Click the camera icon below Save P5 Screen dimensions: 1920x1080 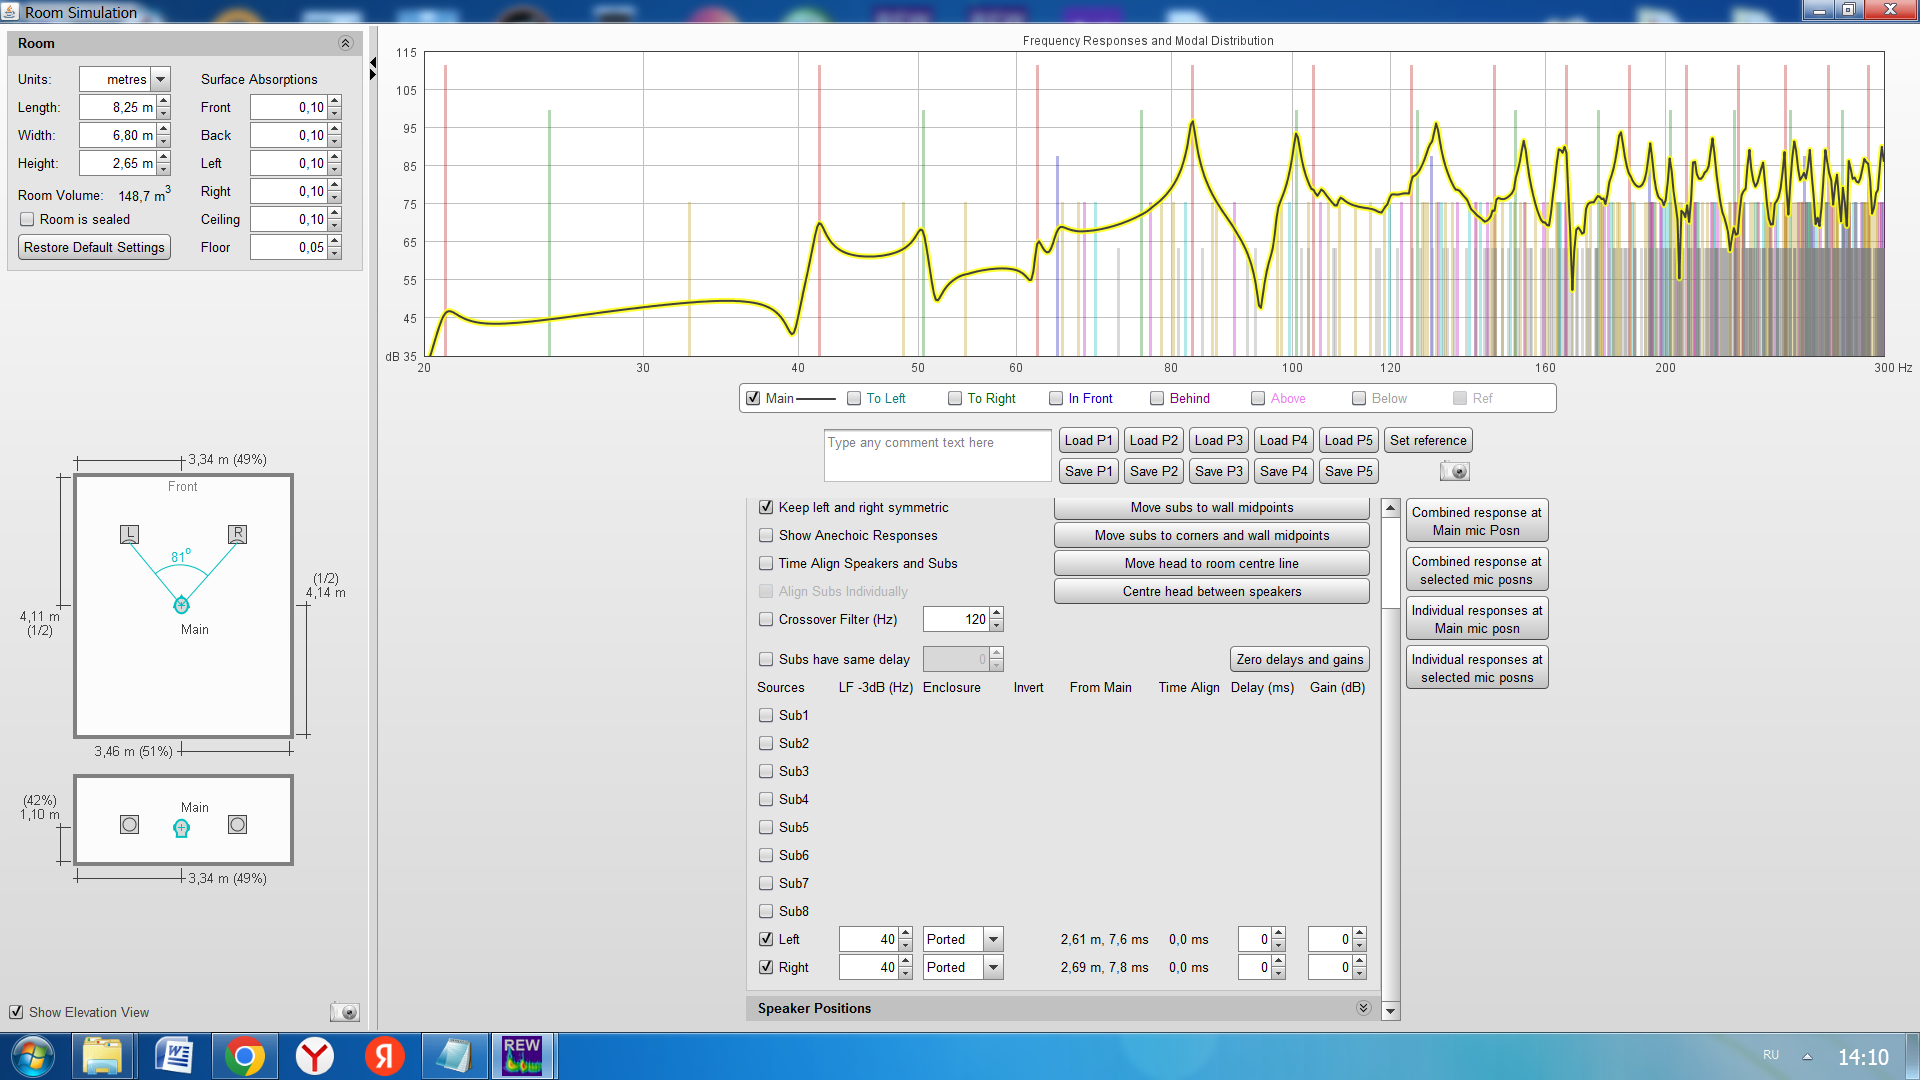(1454, 471)
